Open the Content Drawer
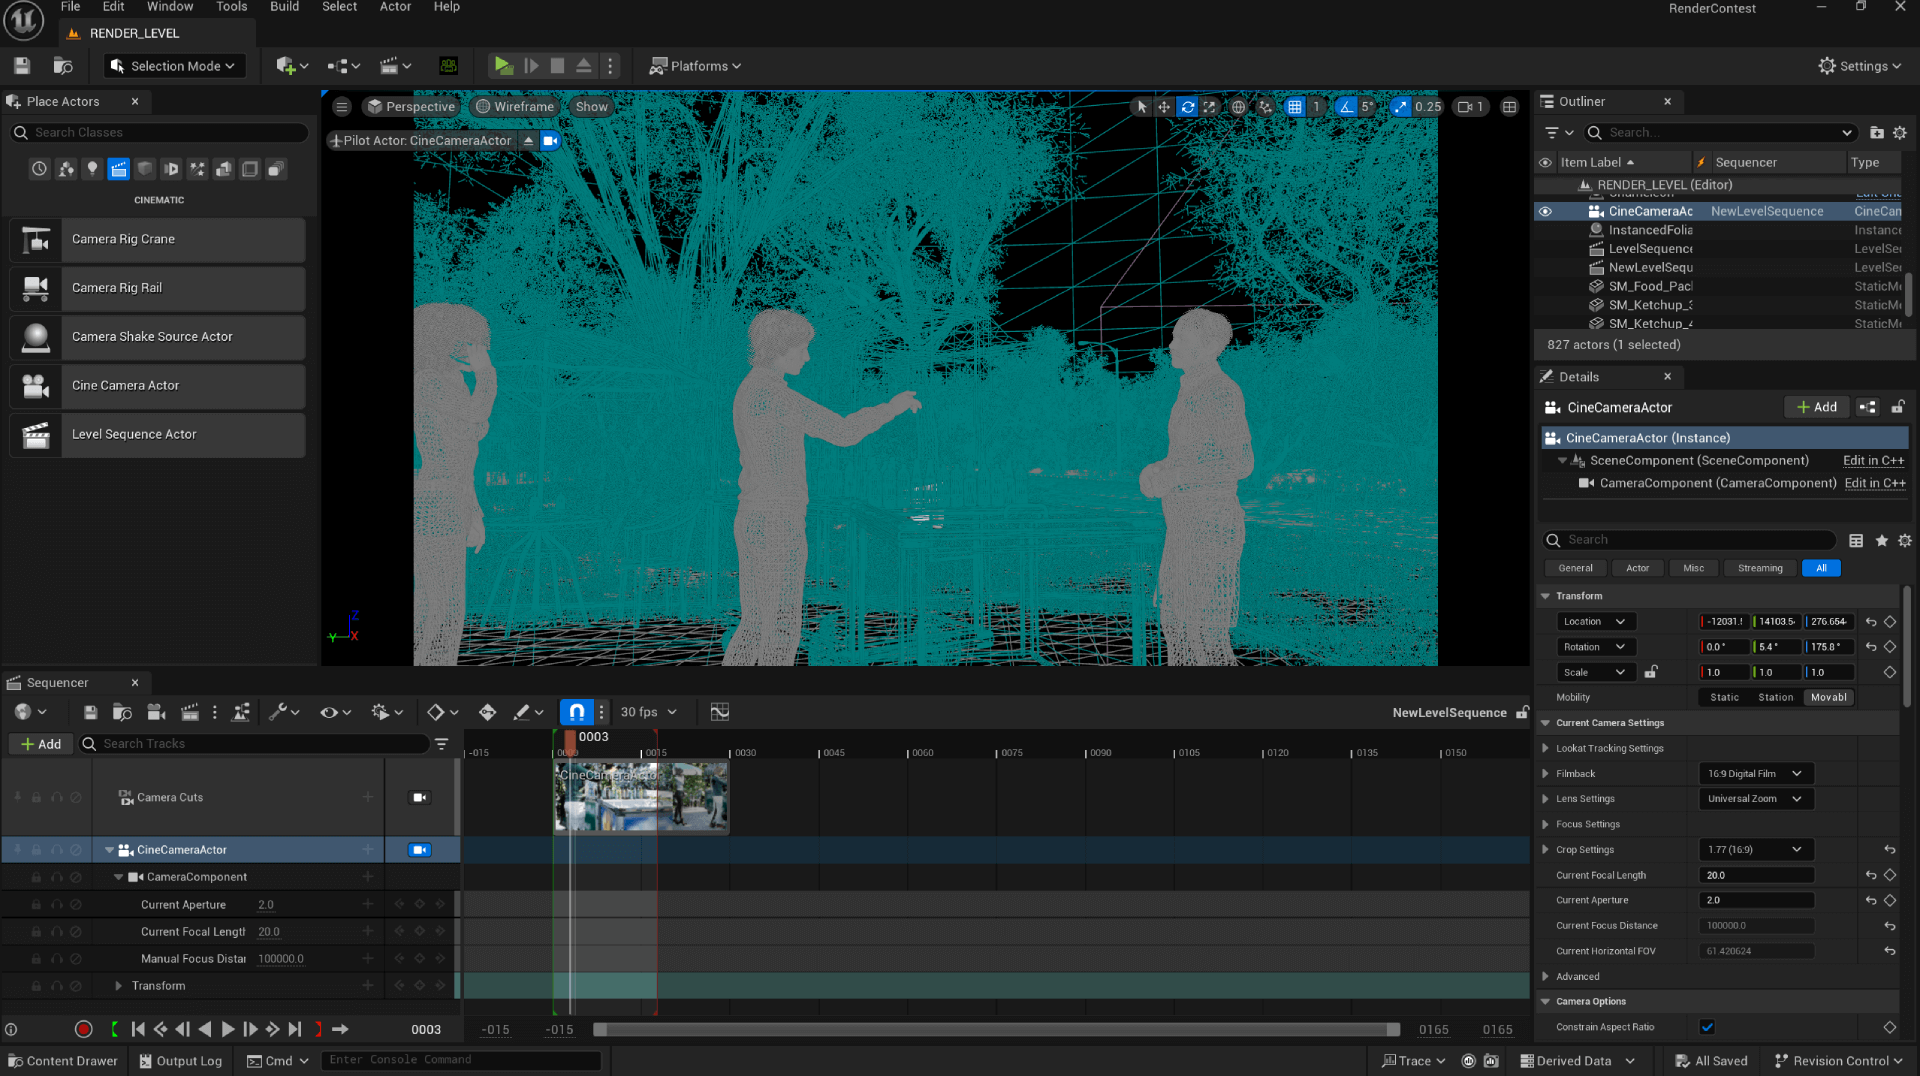The image size is (1920, 1076). pos(62,1061)
